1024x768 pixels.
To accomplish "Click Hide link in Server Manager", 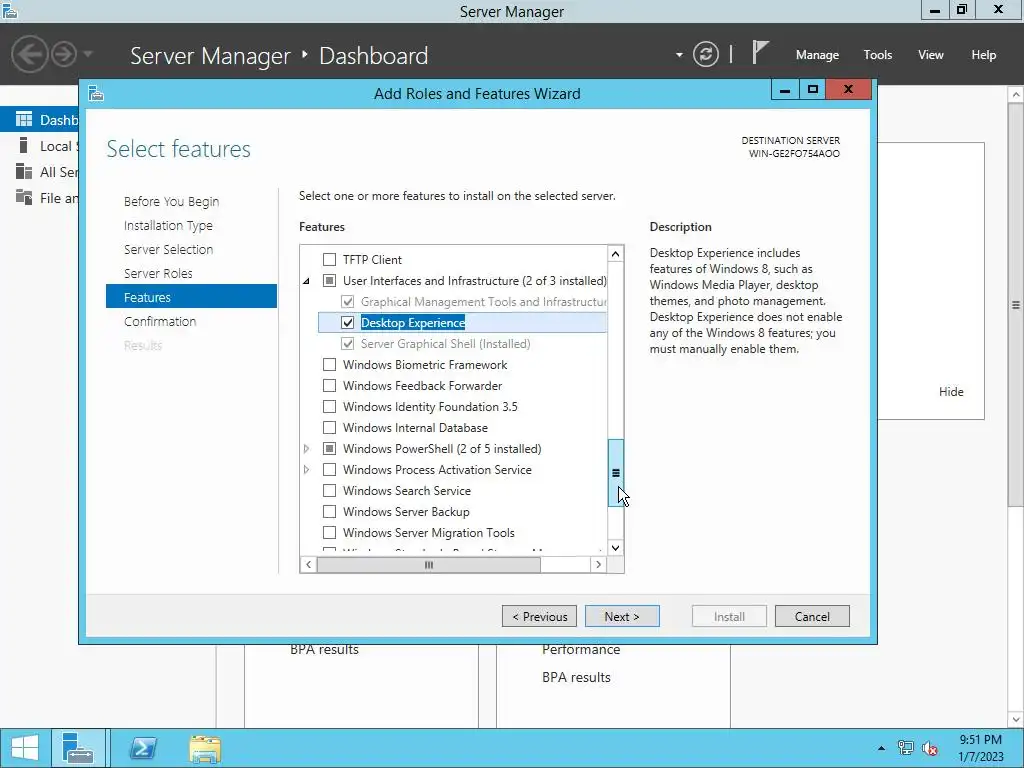I will 951,392.
